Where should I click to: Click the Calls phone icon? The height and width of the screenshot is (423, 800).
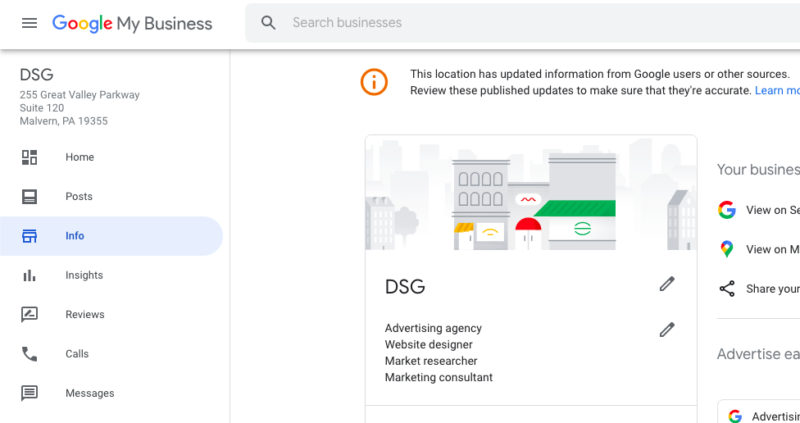pyautogui.click(x=29, y=354)
